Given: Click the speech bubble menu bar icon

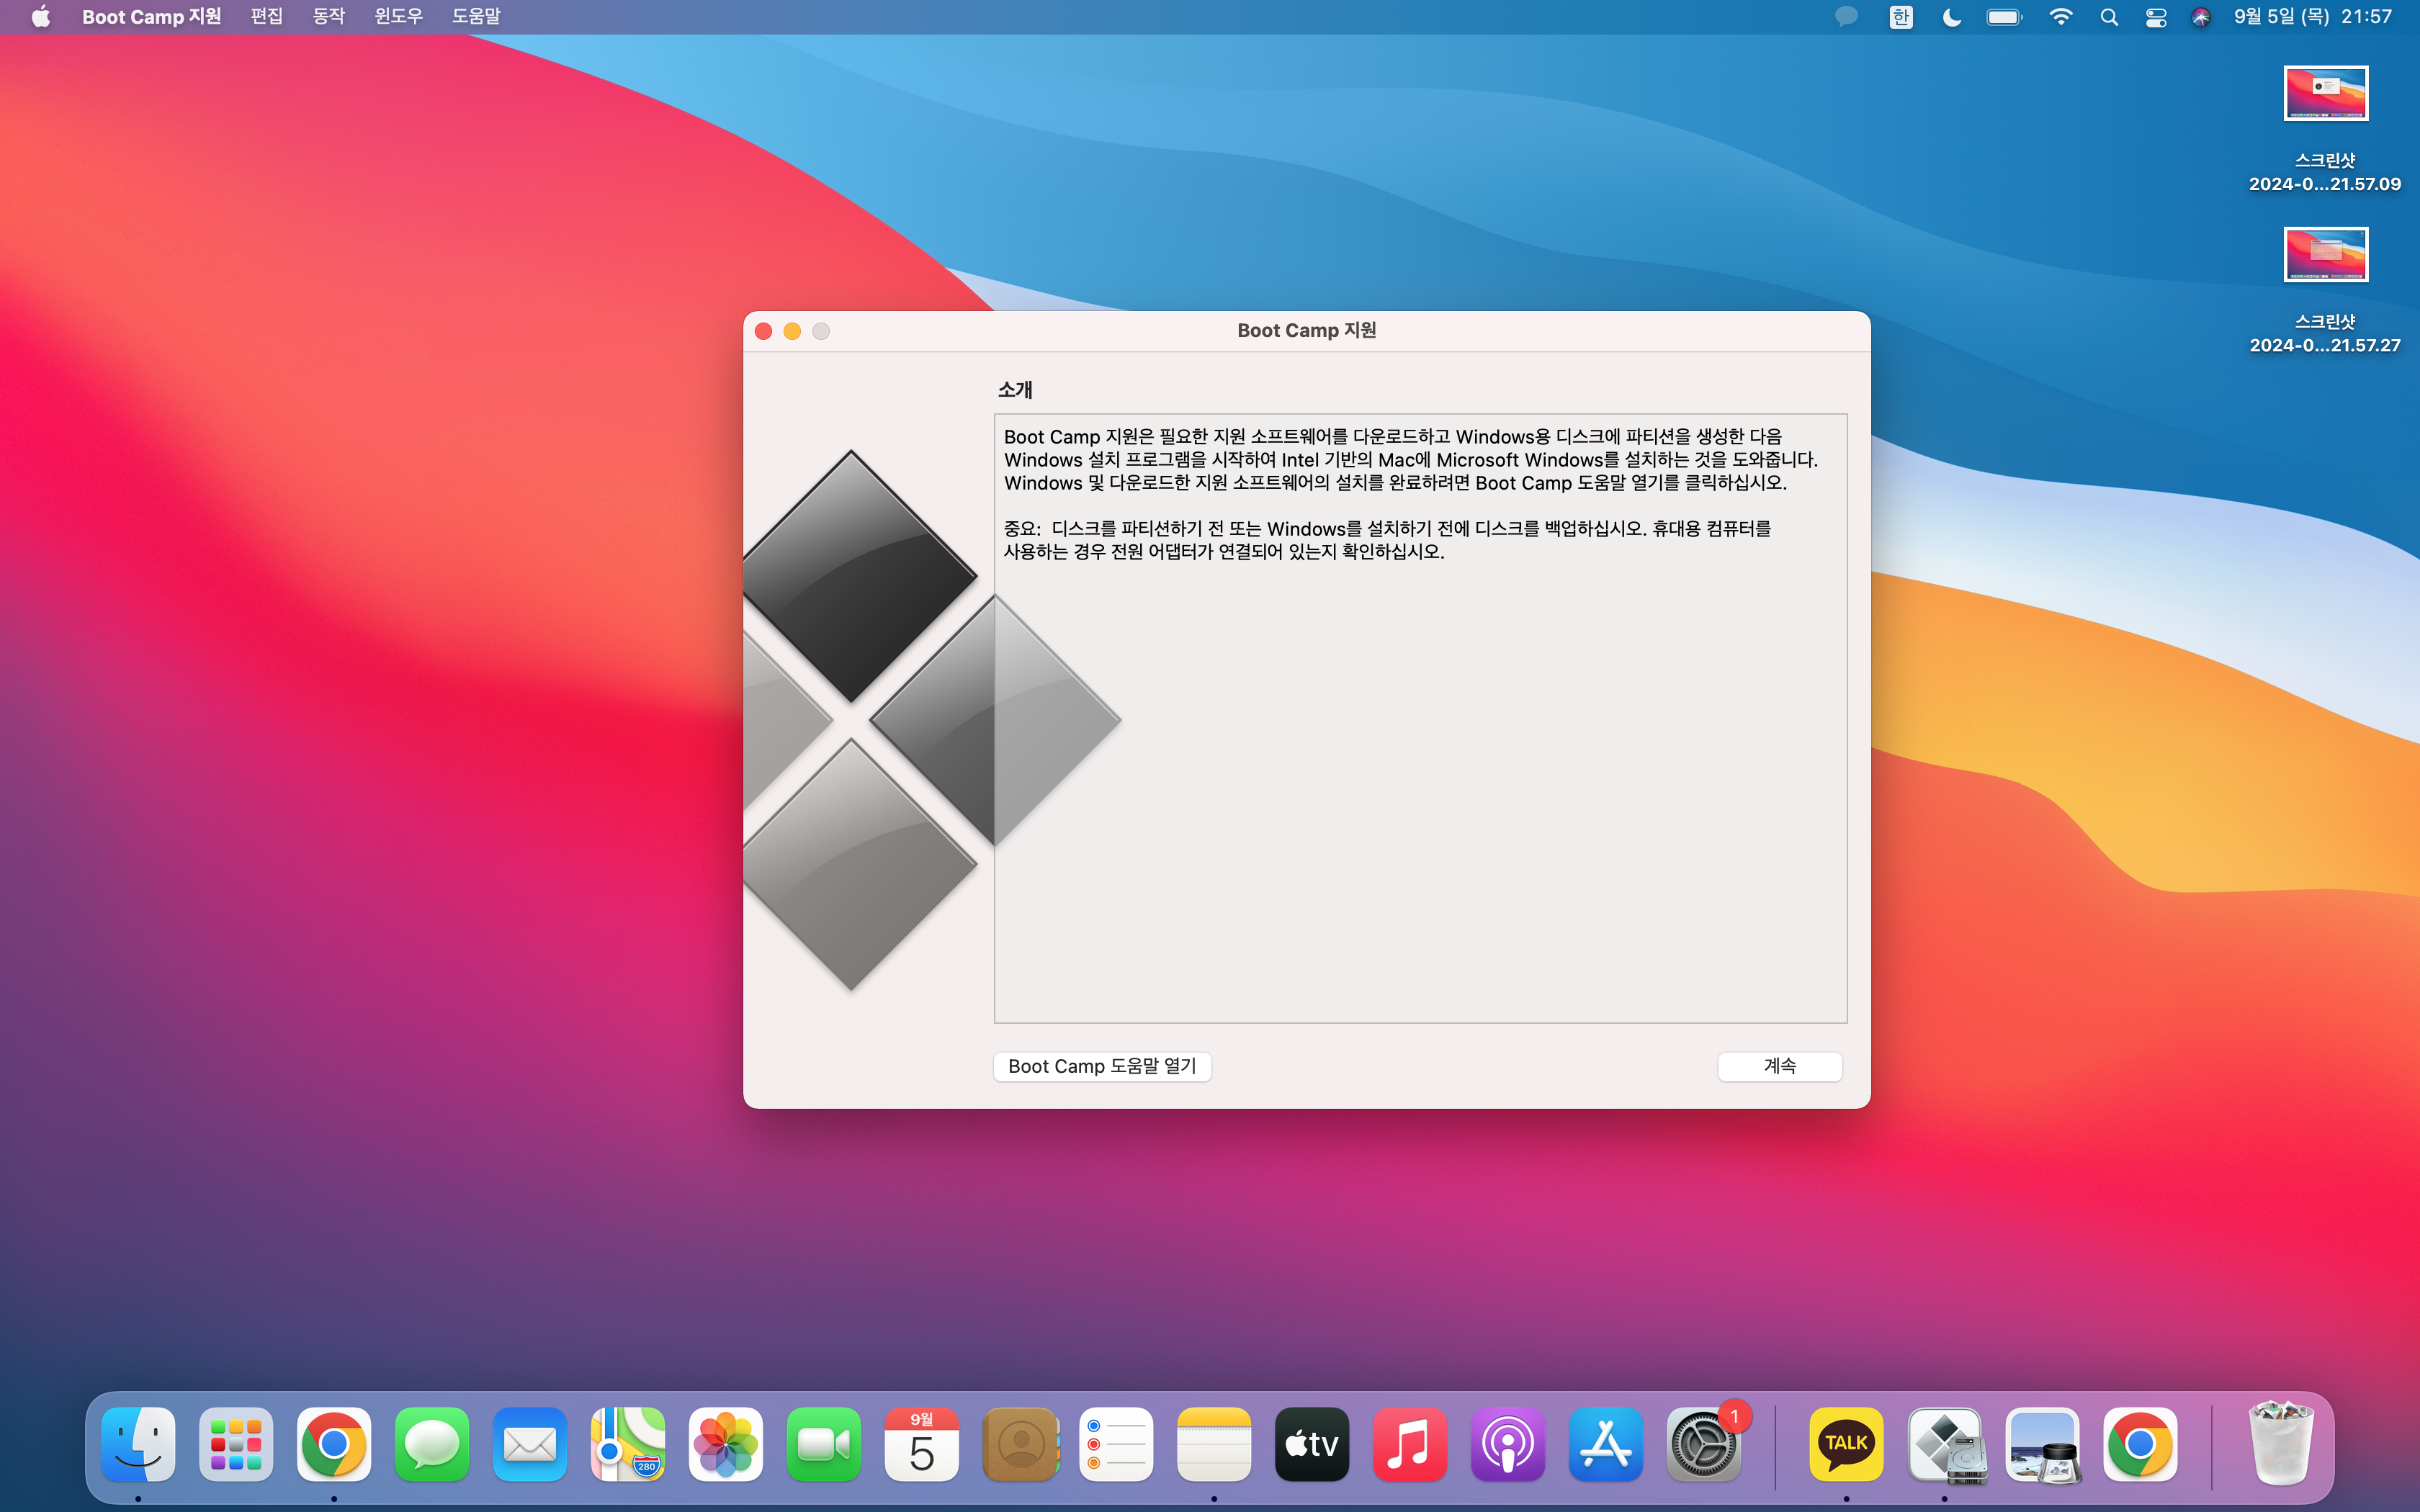Looking at the screenshot, I should pos(1846,17).
